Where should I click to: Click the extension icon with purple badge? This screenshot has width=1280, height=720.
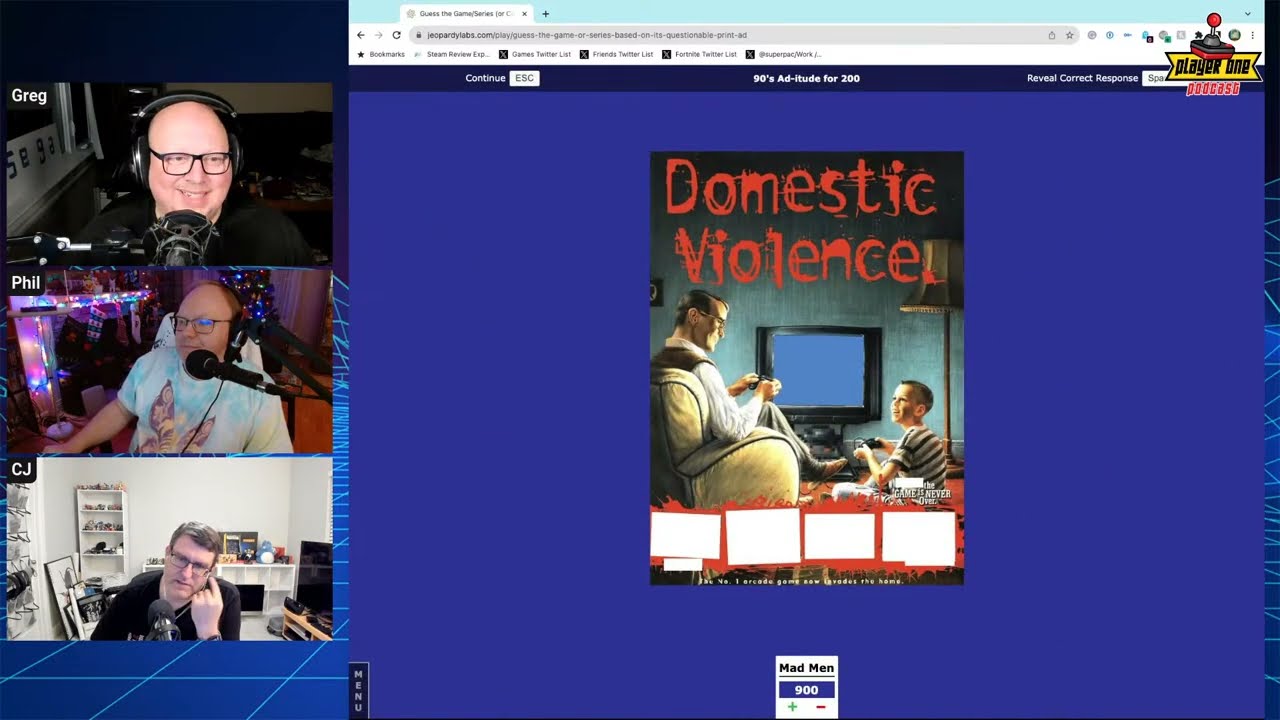[1147, 36]
